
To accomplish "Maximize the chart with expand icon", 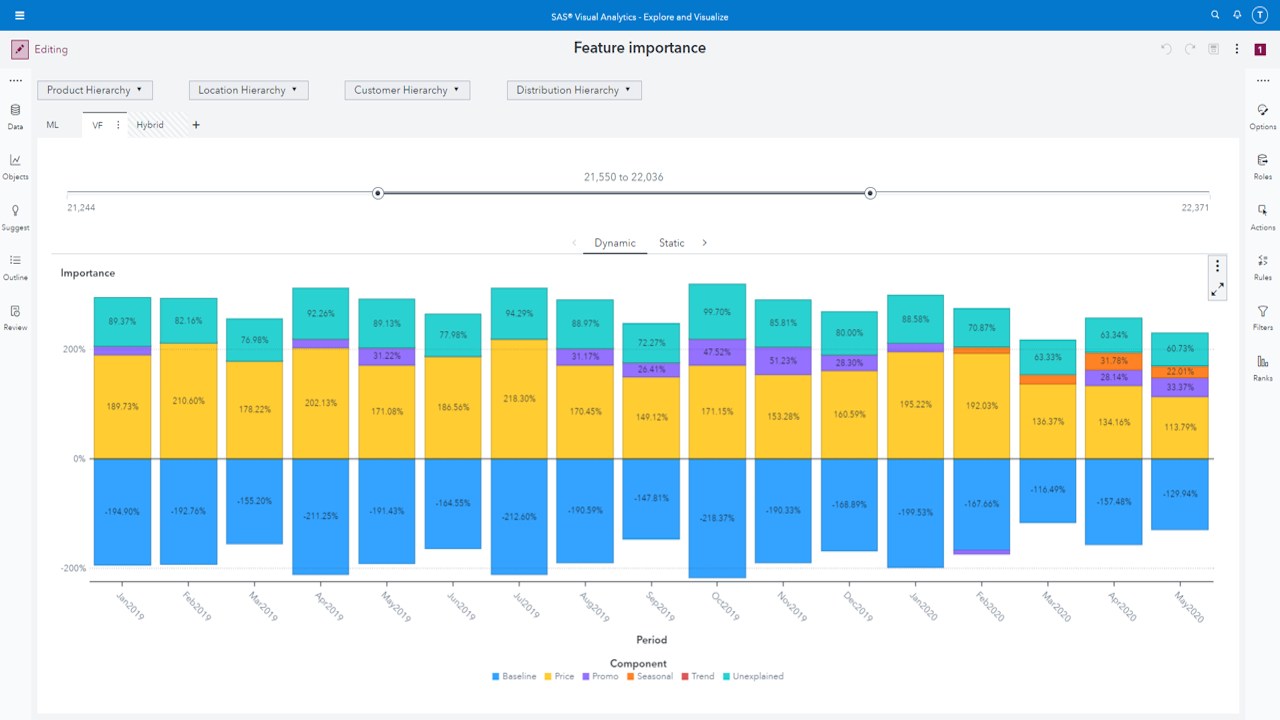I will click(1217, 290).
